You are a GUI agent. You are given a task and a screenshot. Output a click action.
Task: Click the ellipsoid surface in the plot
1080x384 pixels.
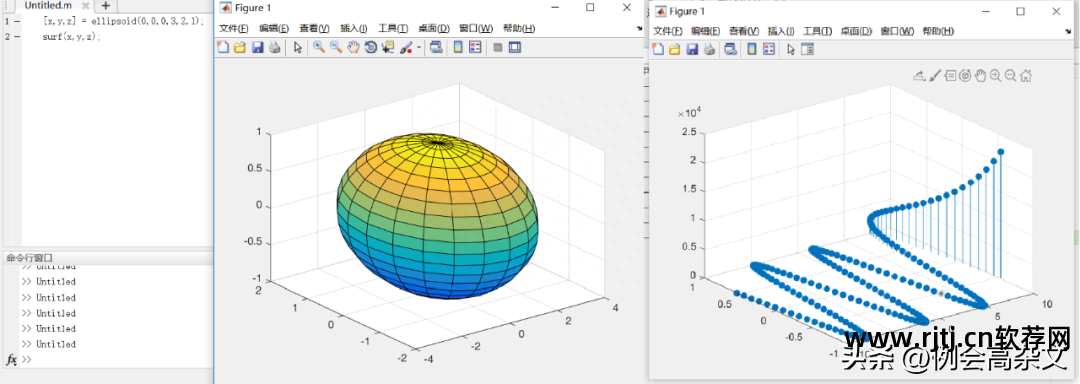[437, 217]
